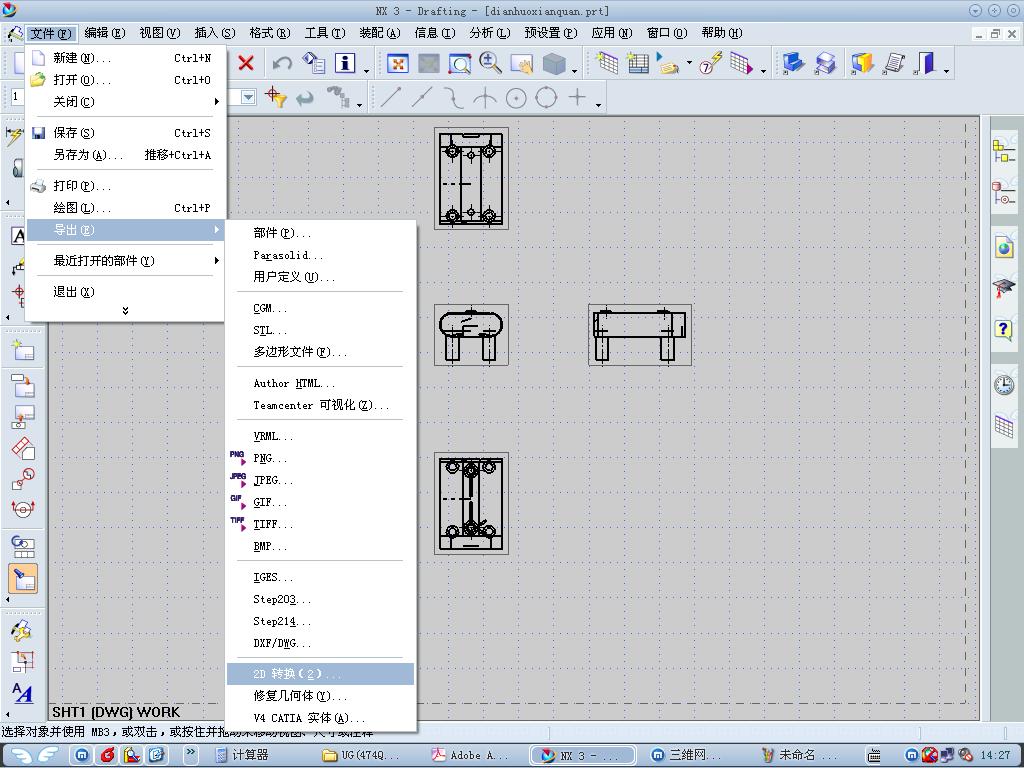1024x768 pixels.
Task: Expand 最近打开的部件(Y) submenu
Action: tap(125, 261)
